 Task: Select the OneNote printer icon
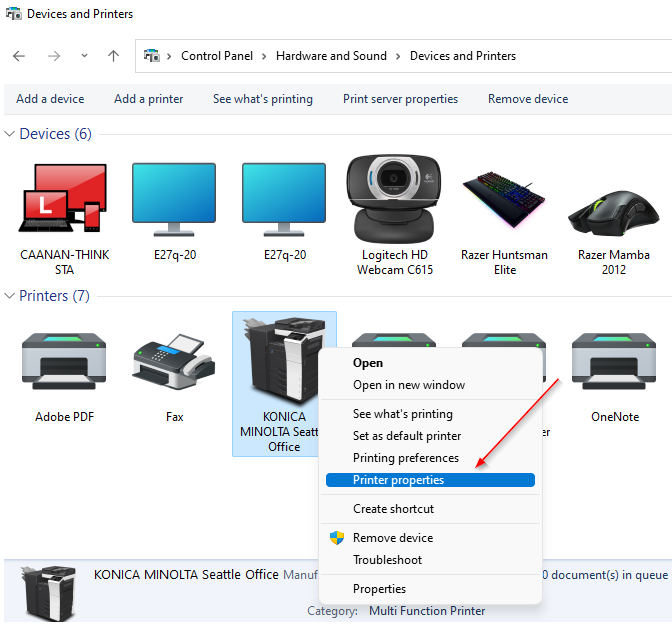pyautogui.click(x=614, y=361)
